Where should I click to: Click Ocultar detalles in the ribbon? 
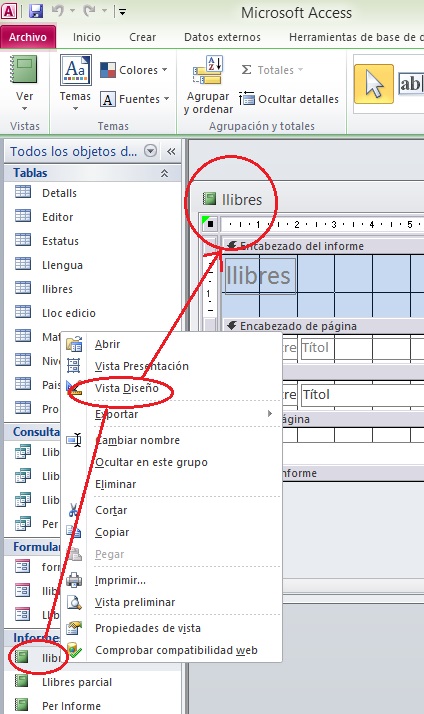tap(289, 99)
